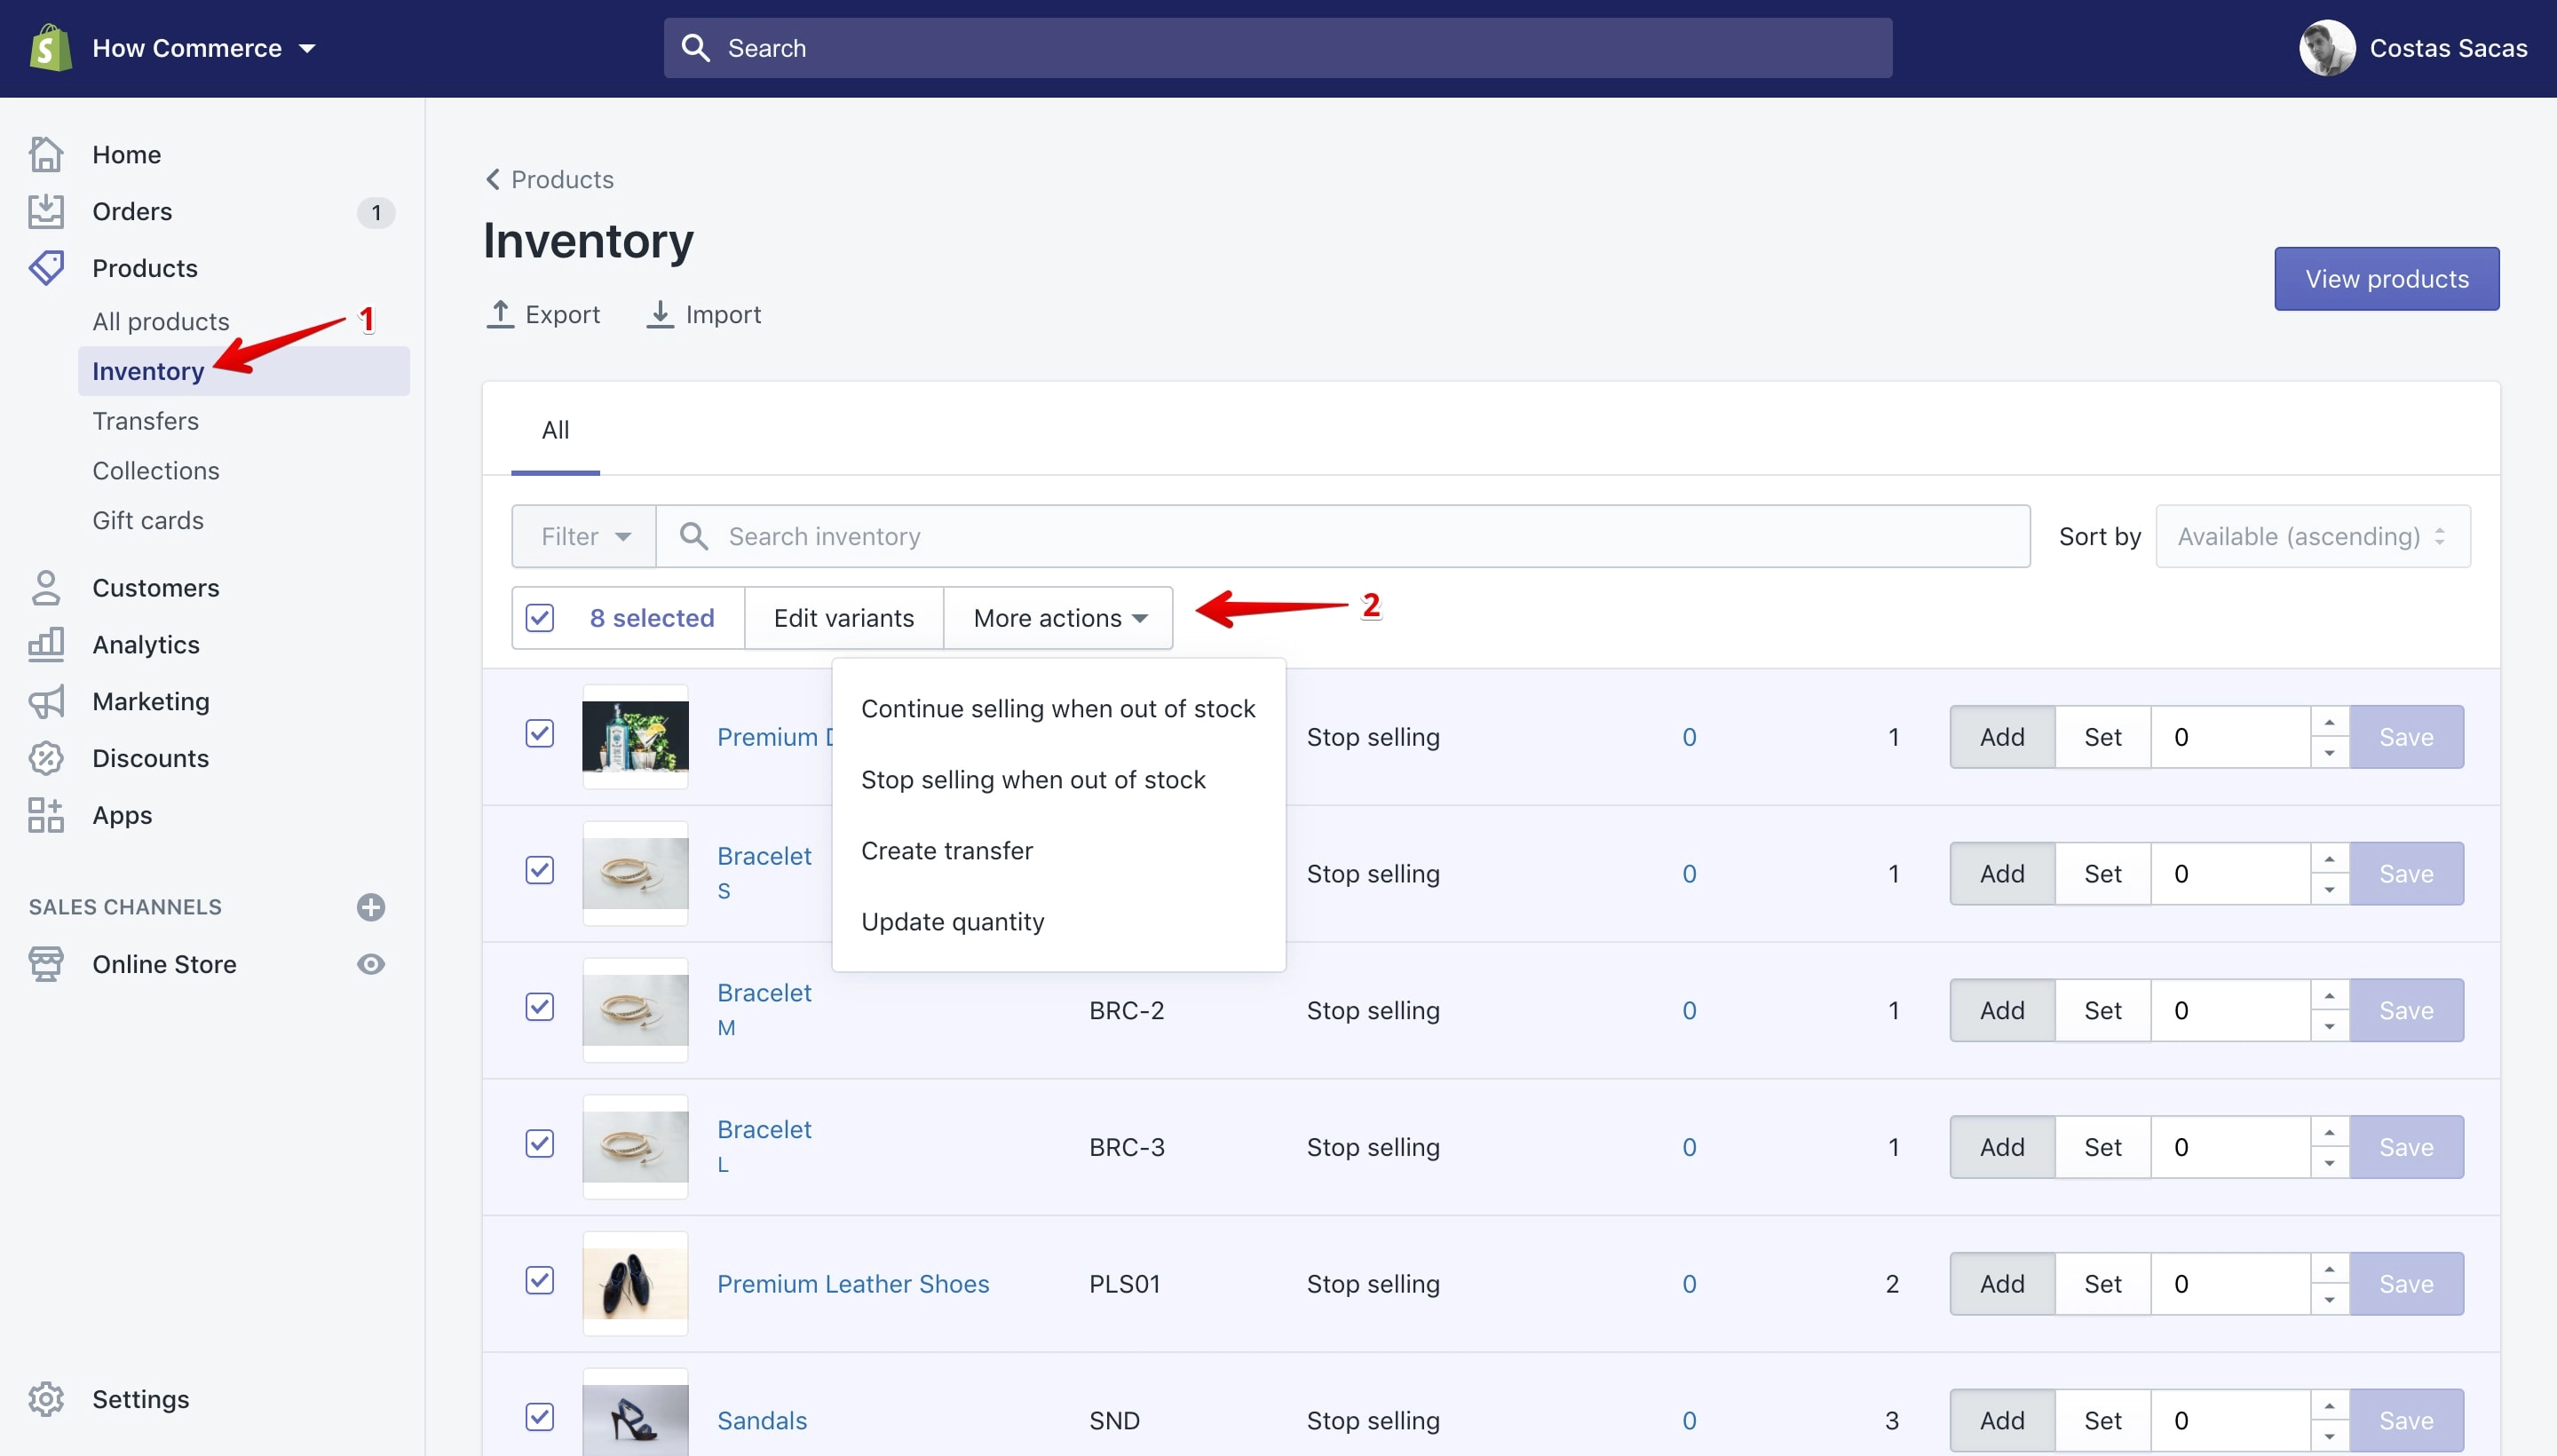The image size is (2557, 1456).
Task: Open Collections in the sidebar
Action: (x=156, y=471)
